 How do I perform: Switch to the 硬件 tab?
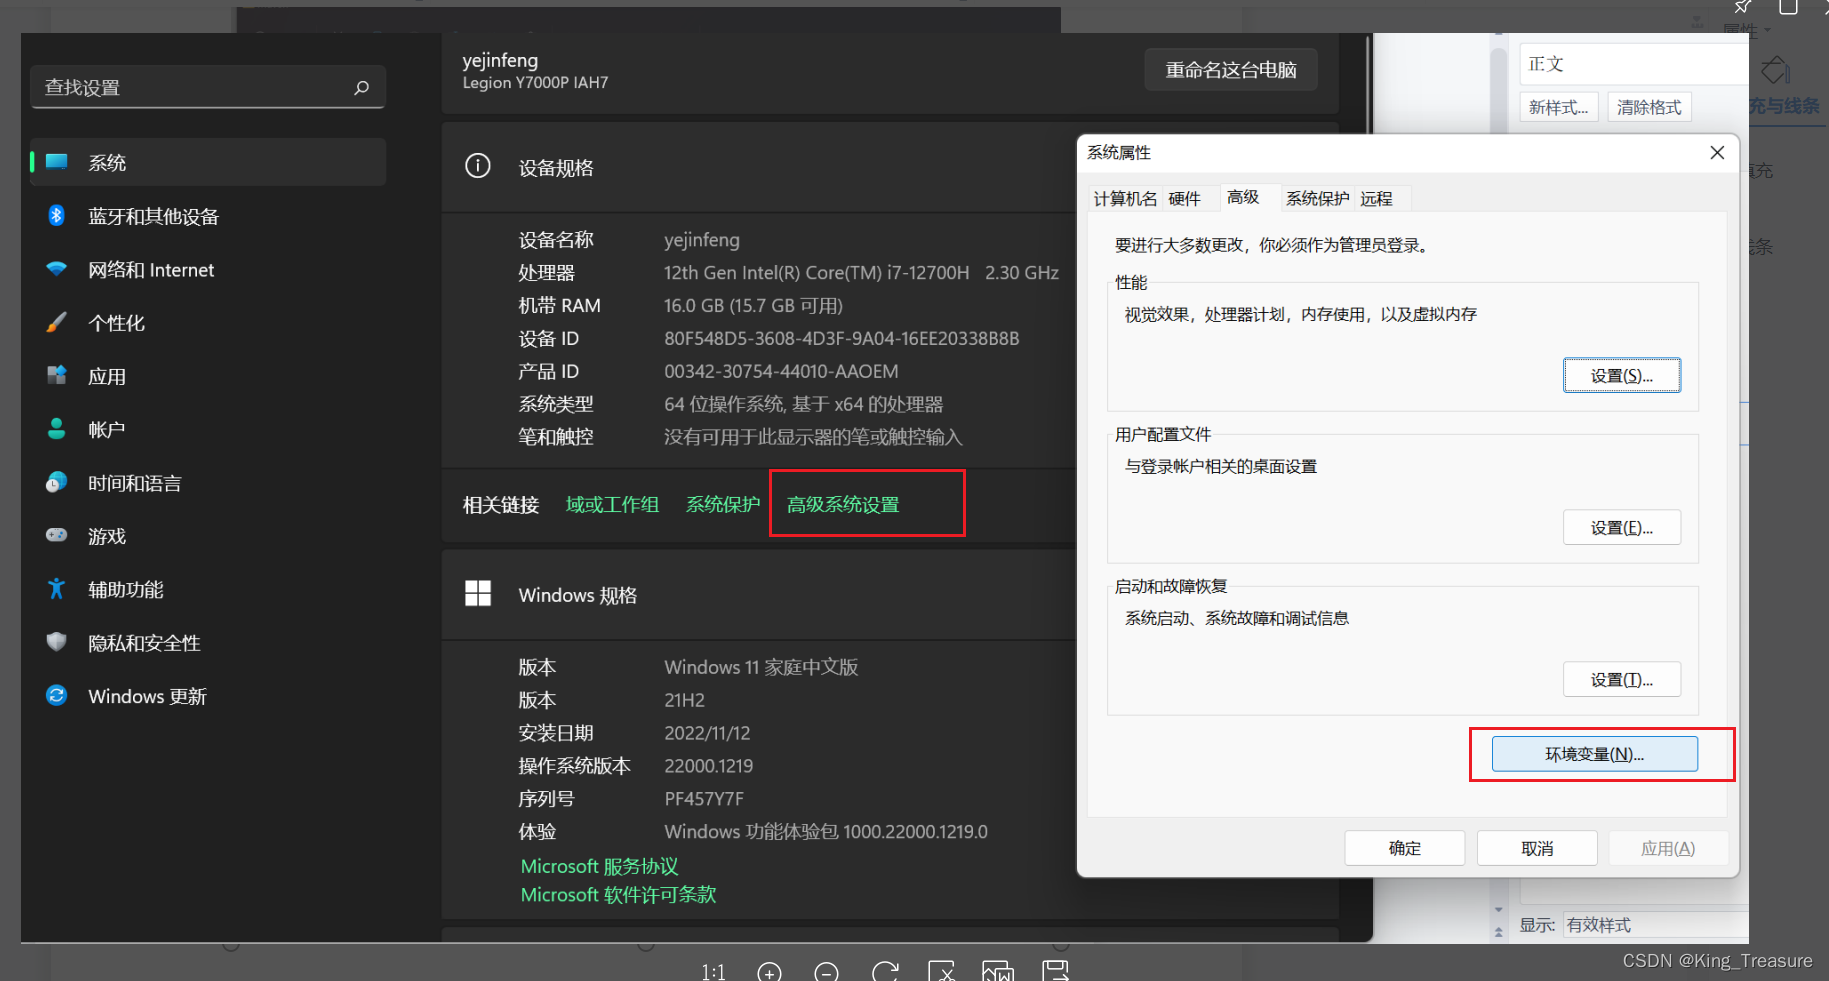[1185, 199]
